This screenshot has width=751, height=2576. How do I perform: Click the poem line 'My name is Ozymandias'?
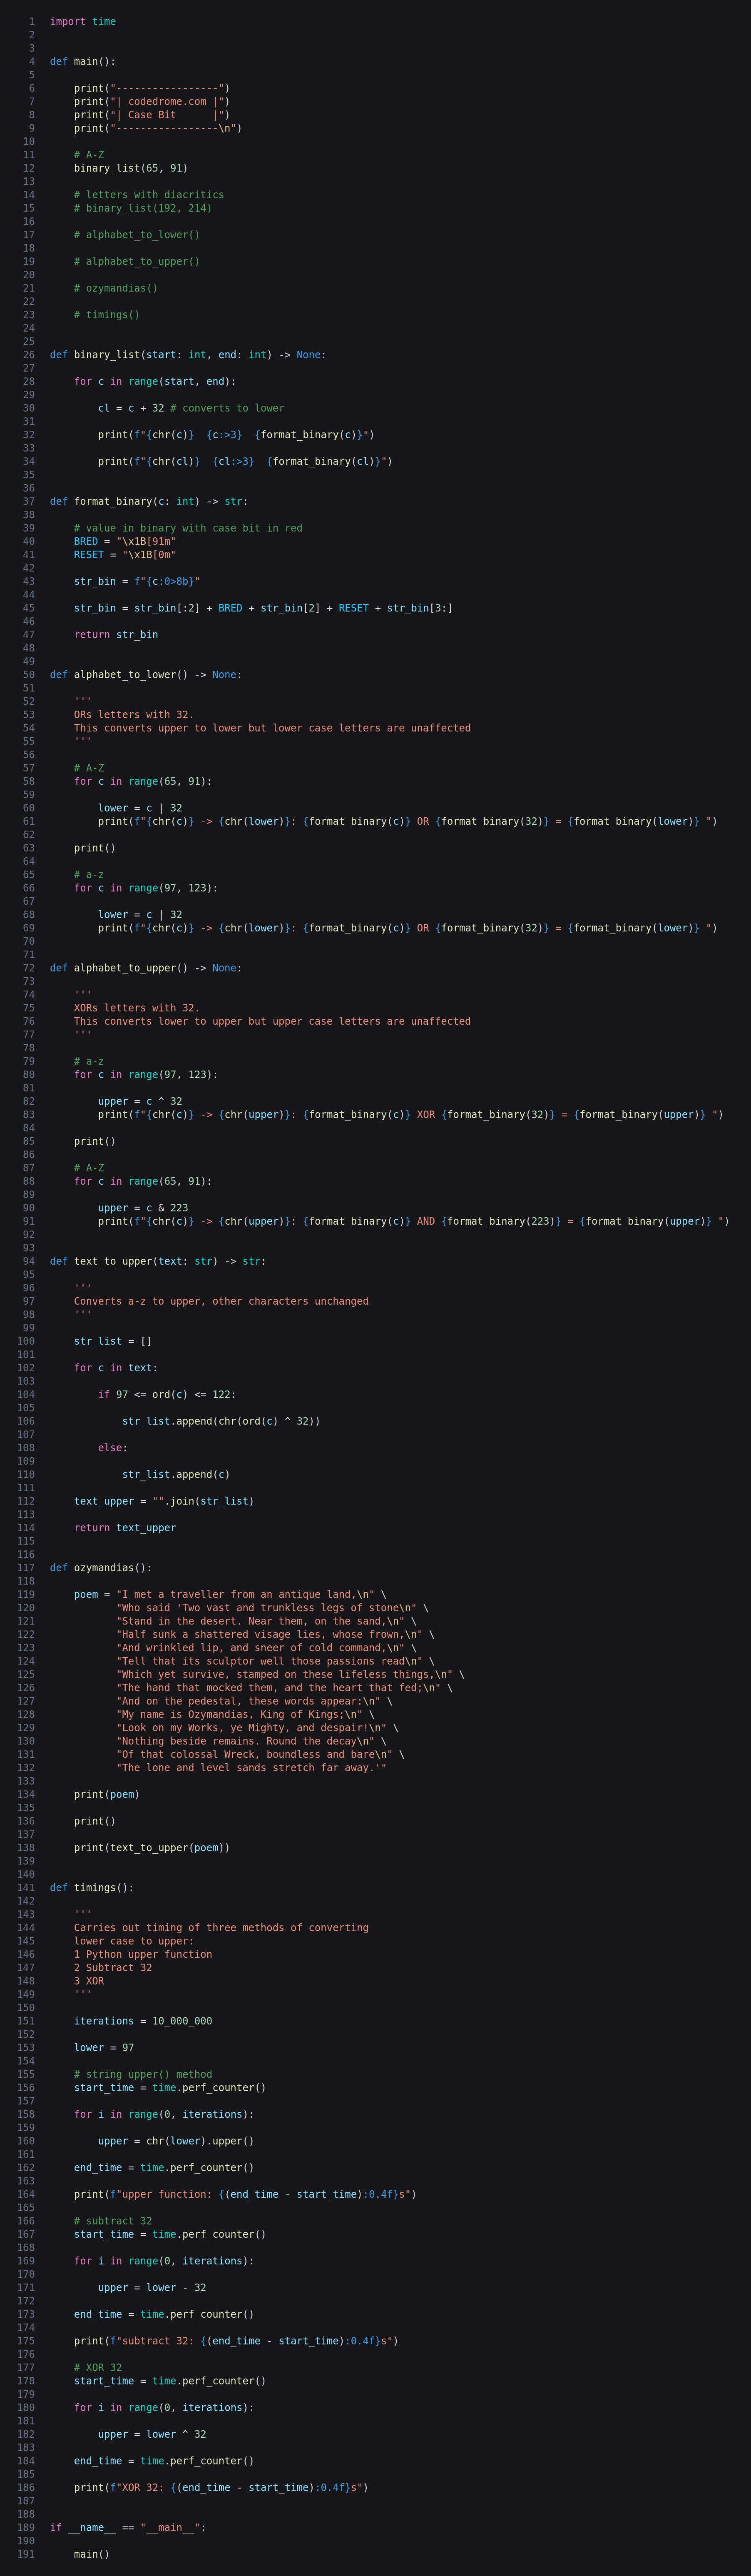pos(245,1714)
